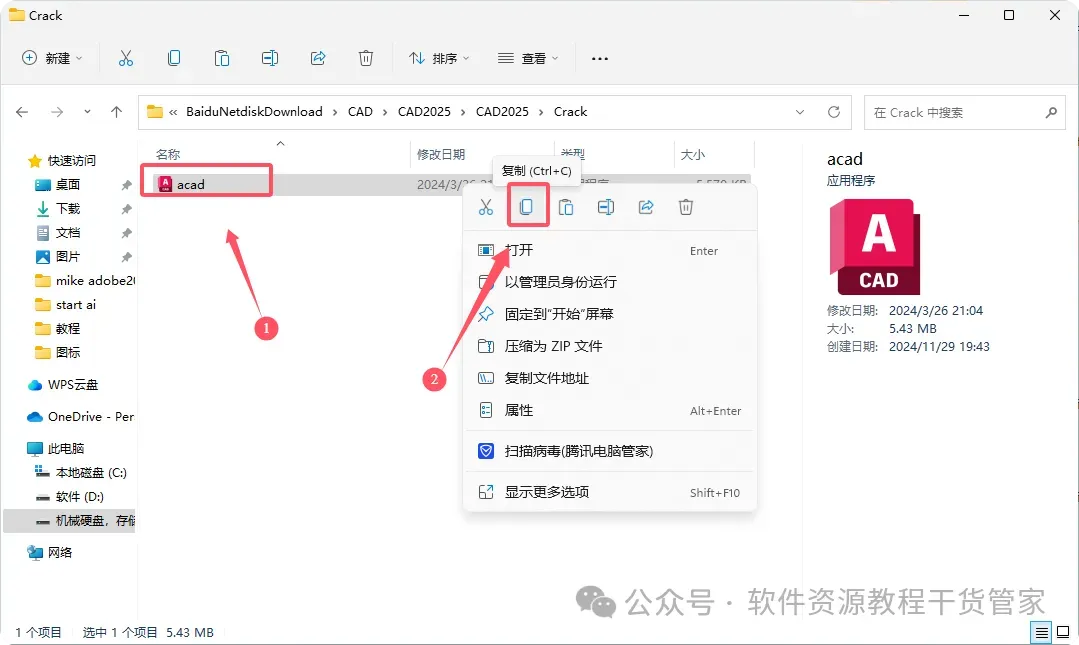Click the Paste icon in the top toolbar
The image size is (1079, 645).
click(x=222, y=59)
